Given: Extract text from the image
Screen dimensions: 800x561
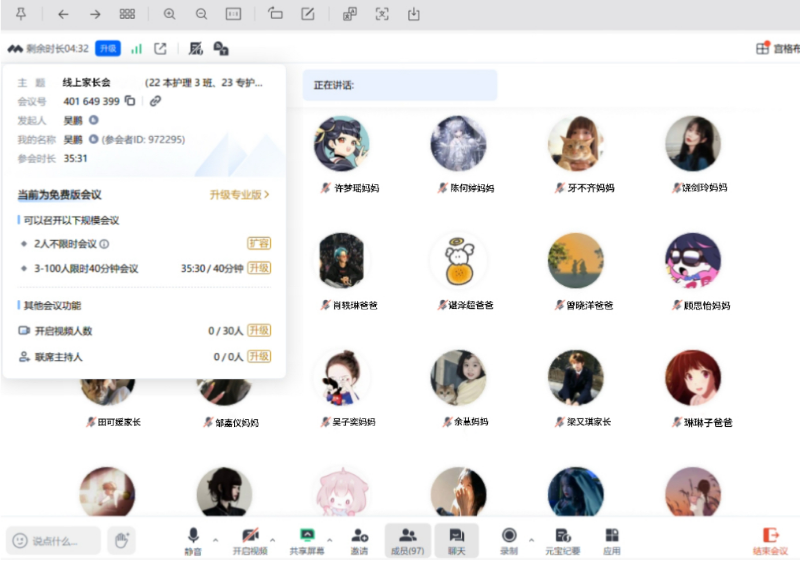Looking at the screenshot, I should tap(382, 14).
